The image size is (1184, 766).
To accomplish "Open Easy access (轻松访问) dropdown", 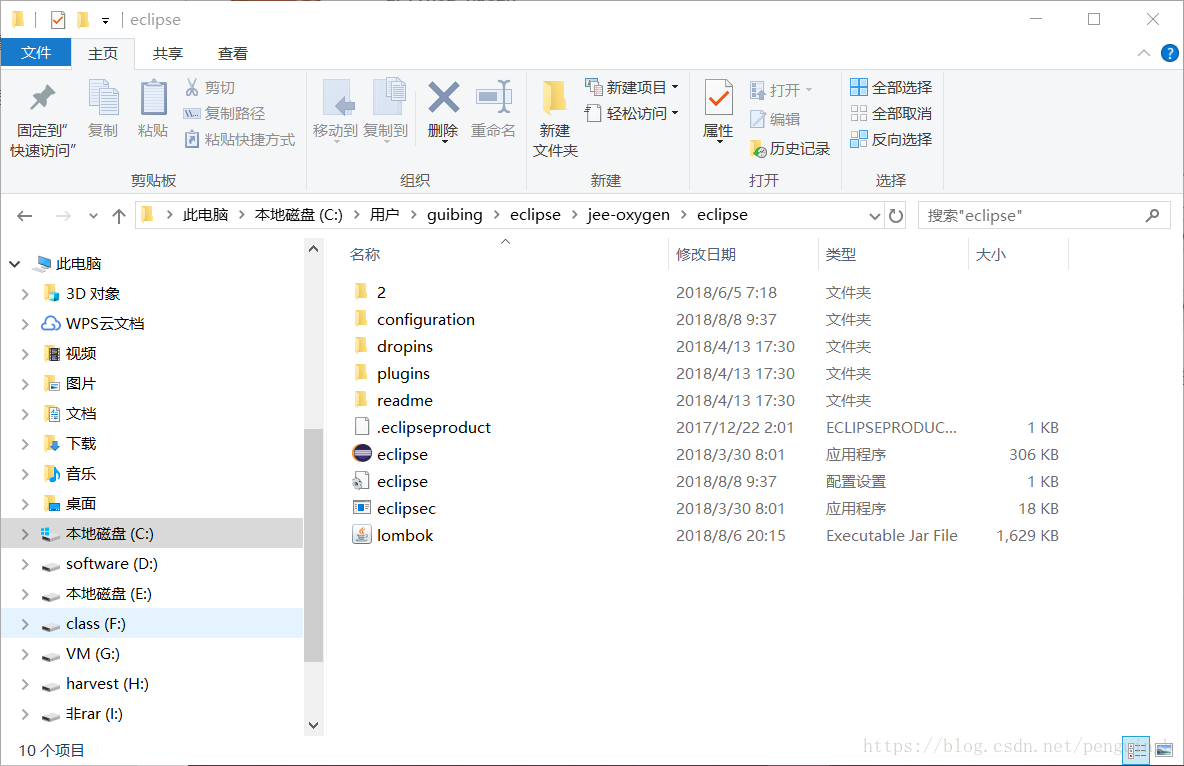I will click(x=632, y=113).
